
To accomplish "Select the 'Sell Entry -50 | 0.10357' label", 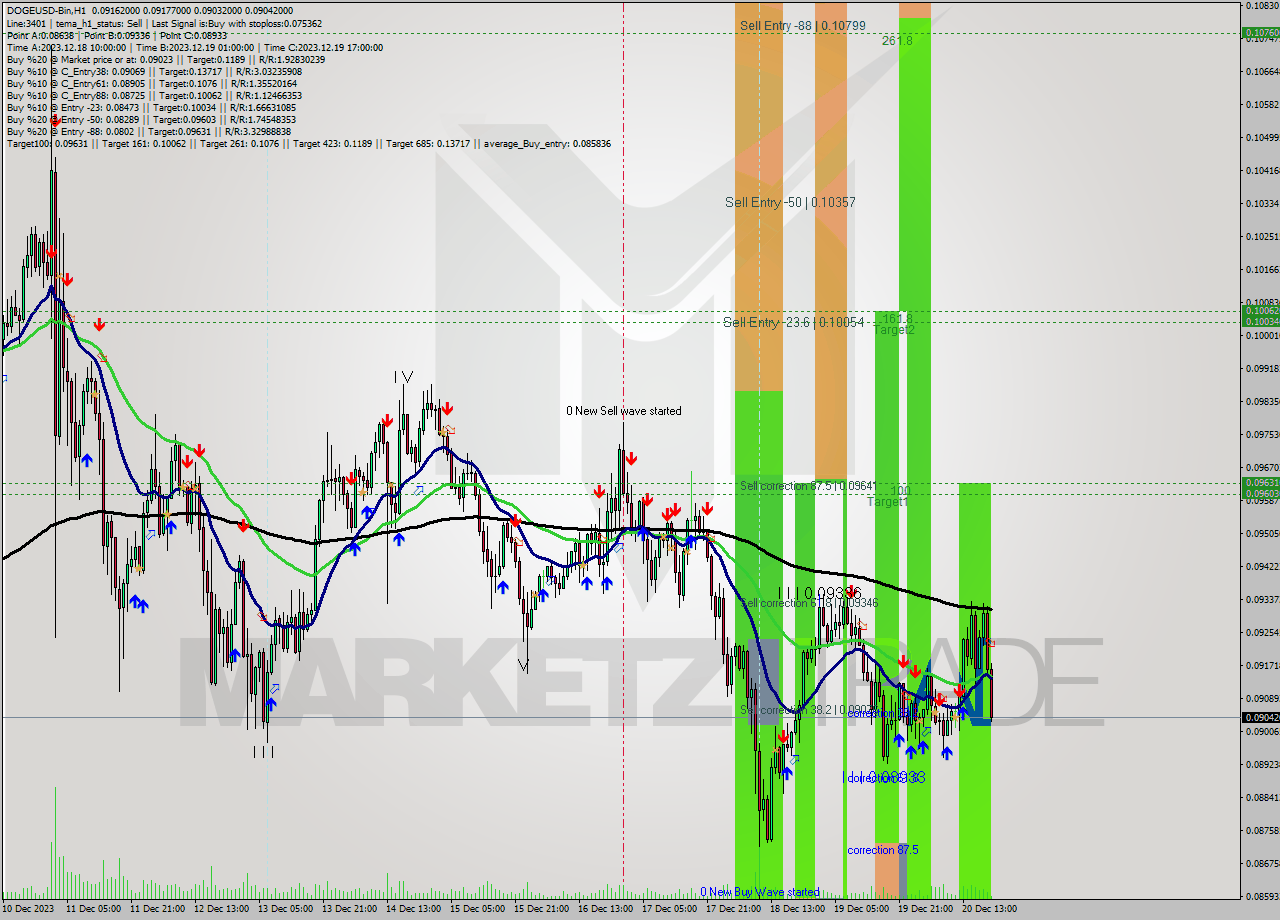I will 790,202.
